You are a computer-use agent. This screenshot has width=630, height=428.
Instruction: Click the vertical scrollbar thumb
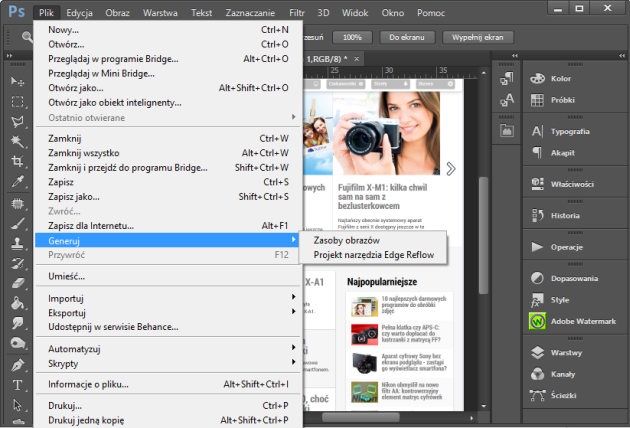click(483, 235)
